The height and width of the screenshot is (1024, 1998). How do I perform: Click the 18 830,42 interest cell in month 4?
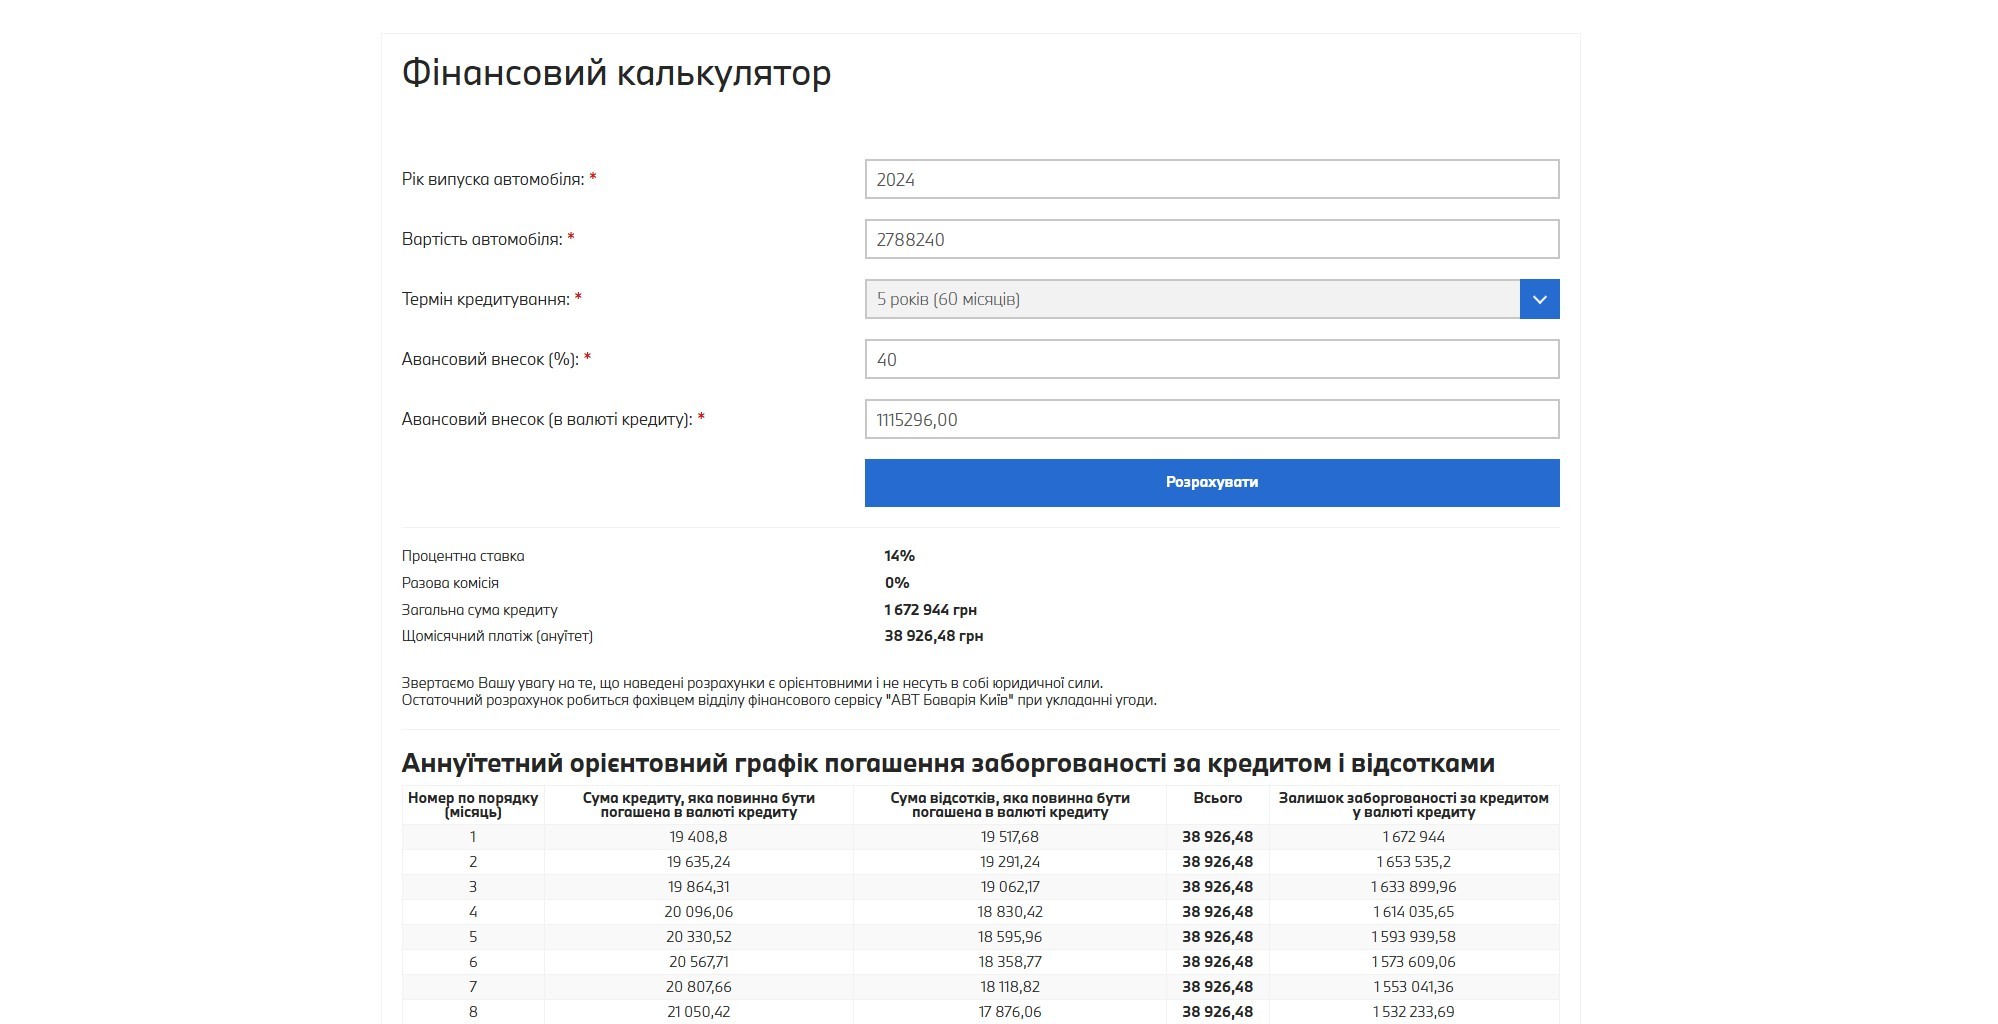pos(1009,912)
